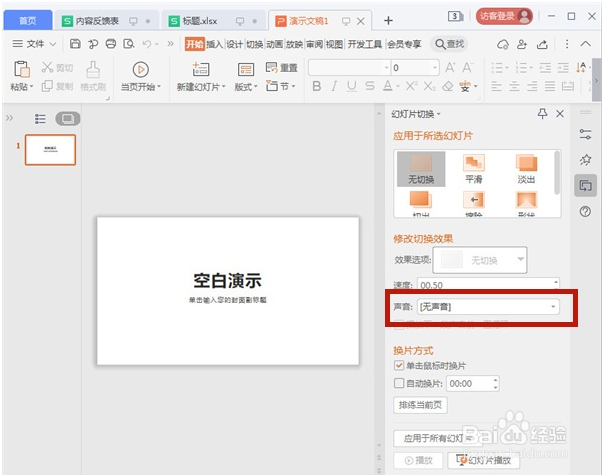
Task: Click 新建幻灯片 new slide icon
Action: (201, 70)
